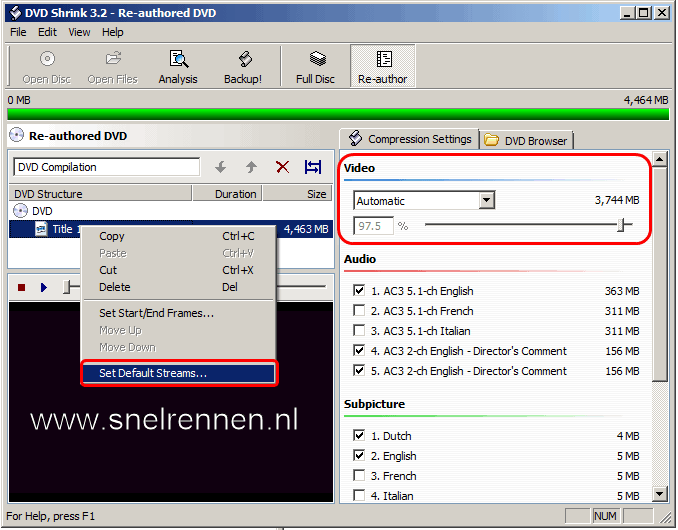
Task: Uncheck subpicture 2 English
Action: pyautogui.click(x=359, y=455)
